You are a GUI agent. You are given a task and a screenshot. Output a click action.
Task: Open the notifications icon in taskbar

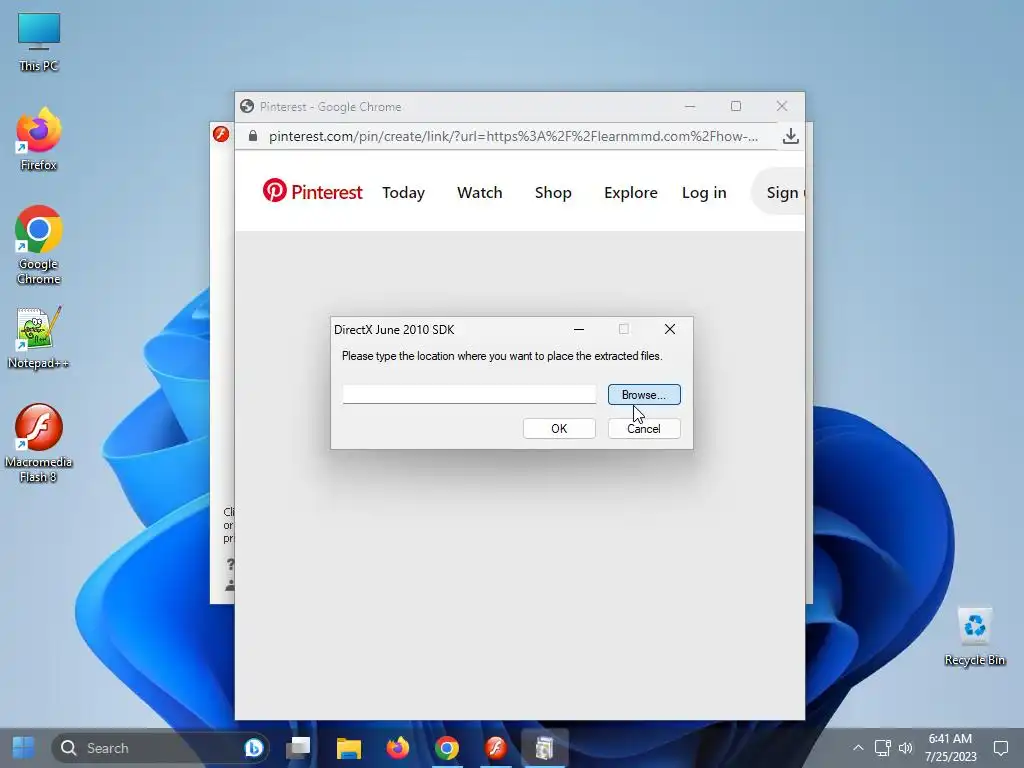(x=1001, y=748)
